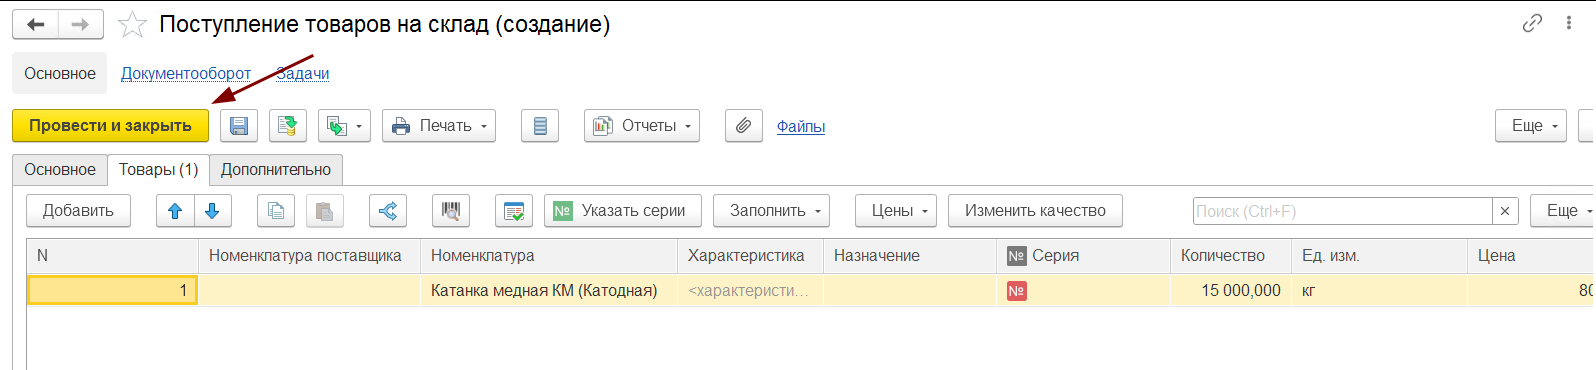Viewport: 1596px width, 370px height.
Task: Click the split row icon
Action: pos(388,211)
